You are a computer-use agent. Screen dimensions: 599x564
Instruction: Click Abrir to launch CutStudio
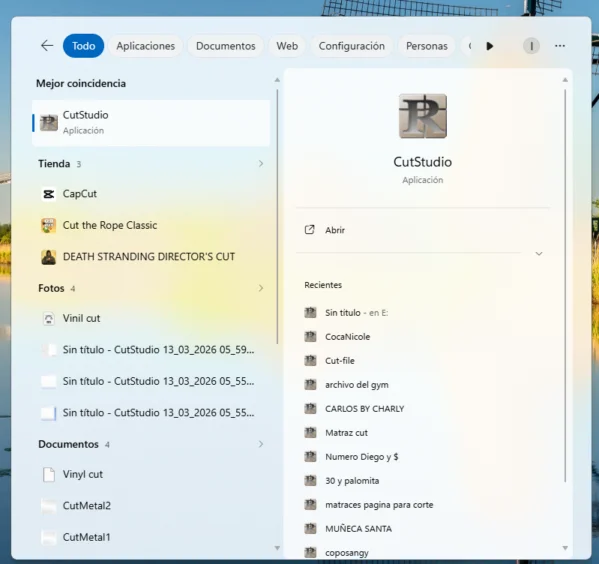423,230
